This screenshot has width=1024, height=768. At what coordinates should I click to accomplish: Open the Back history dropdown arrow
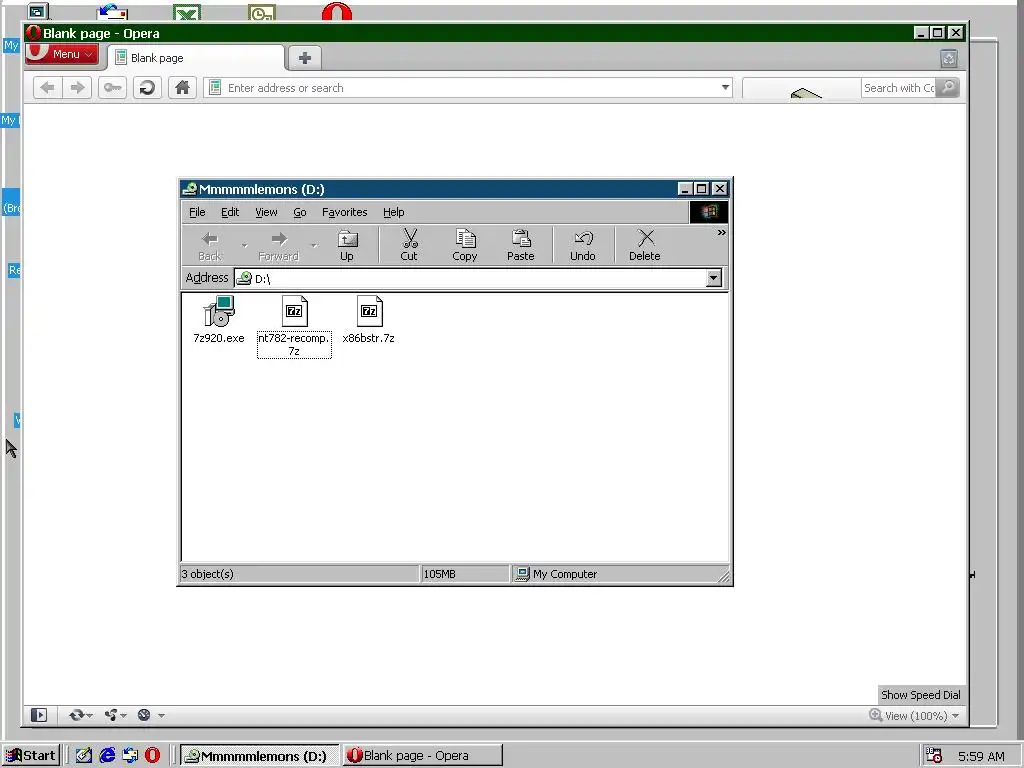coord(244,246)
